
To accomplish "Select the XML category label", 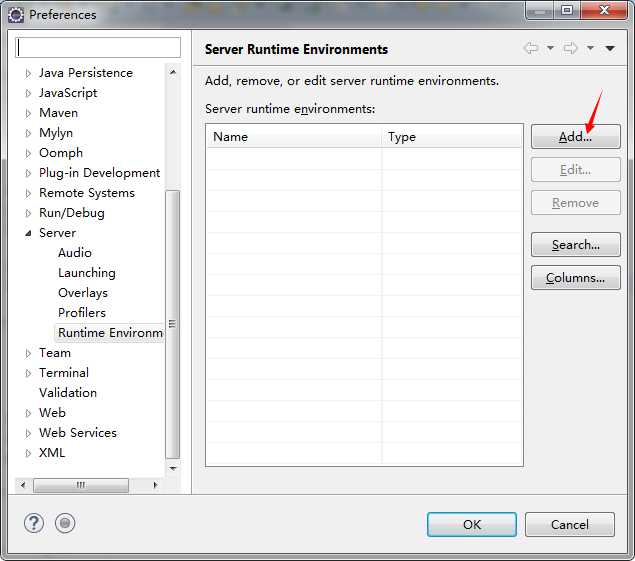I will tap(52, 452).
